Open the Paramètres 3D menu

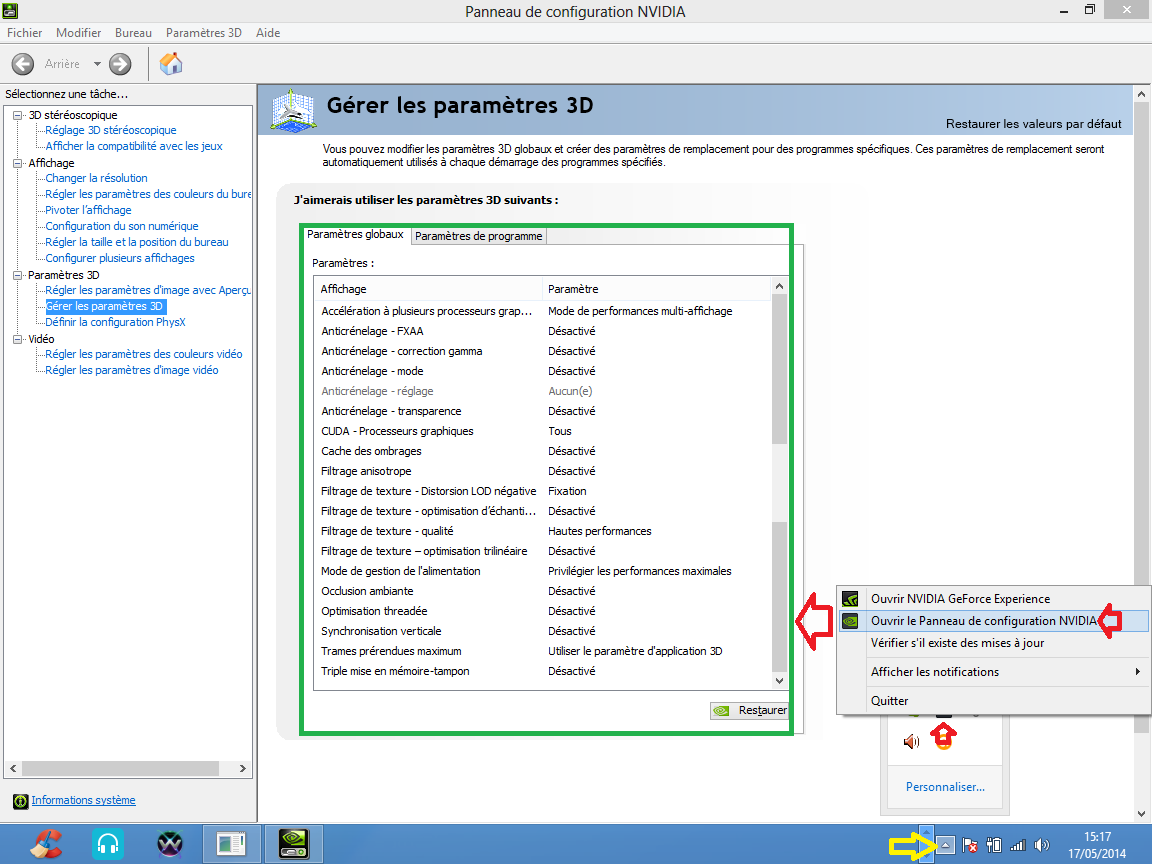(x=204, y=33)
